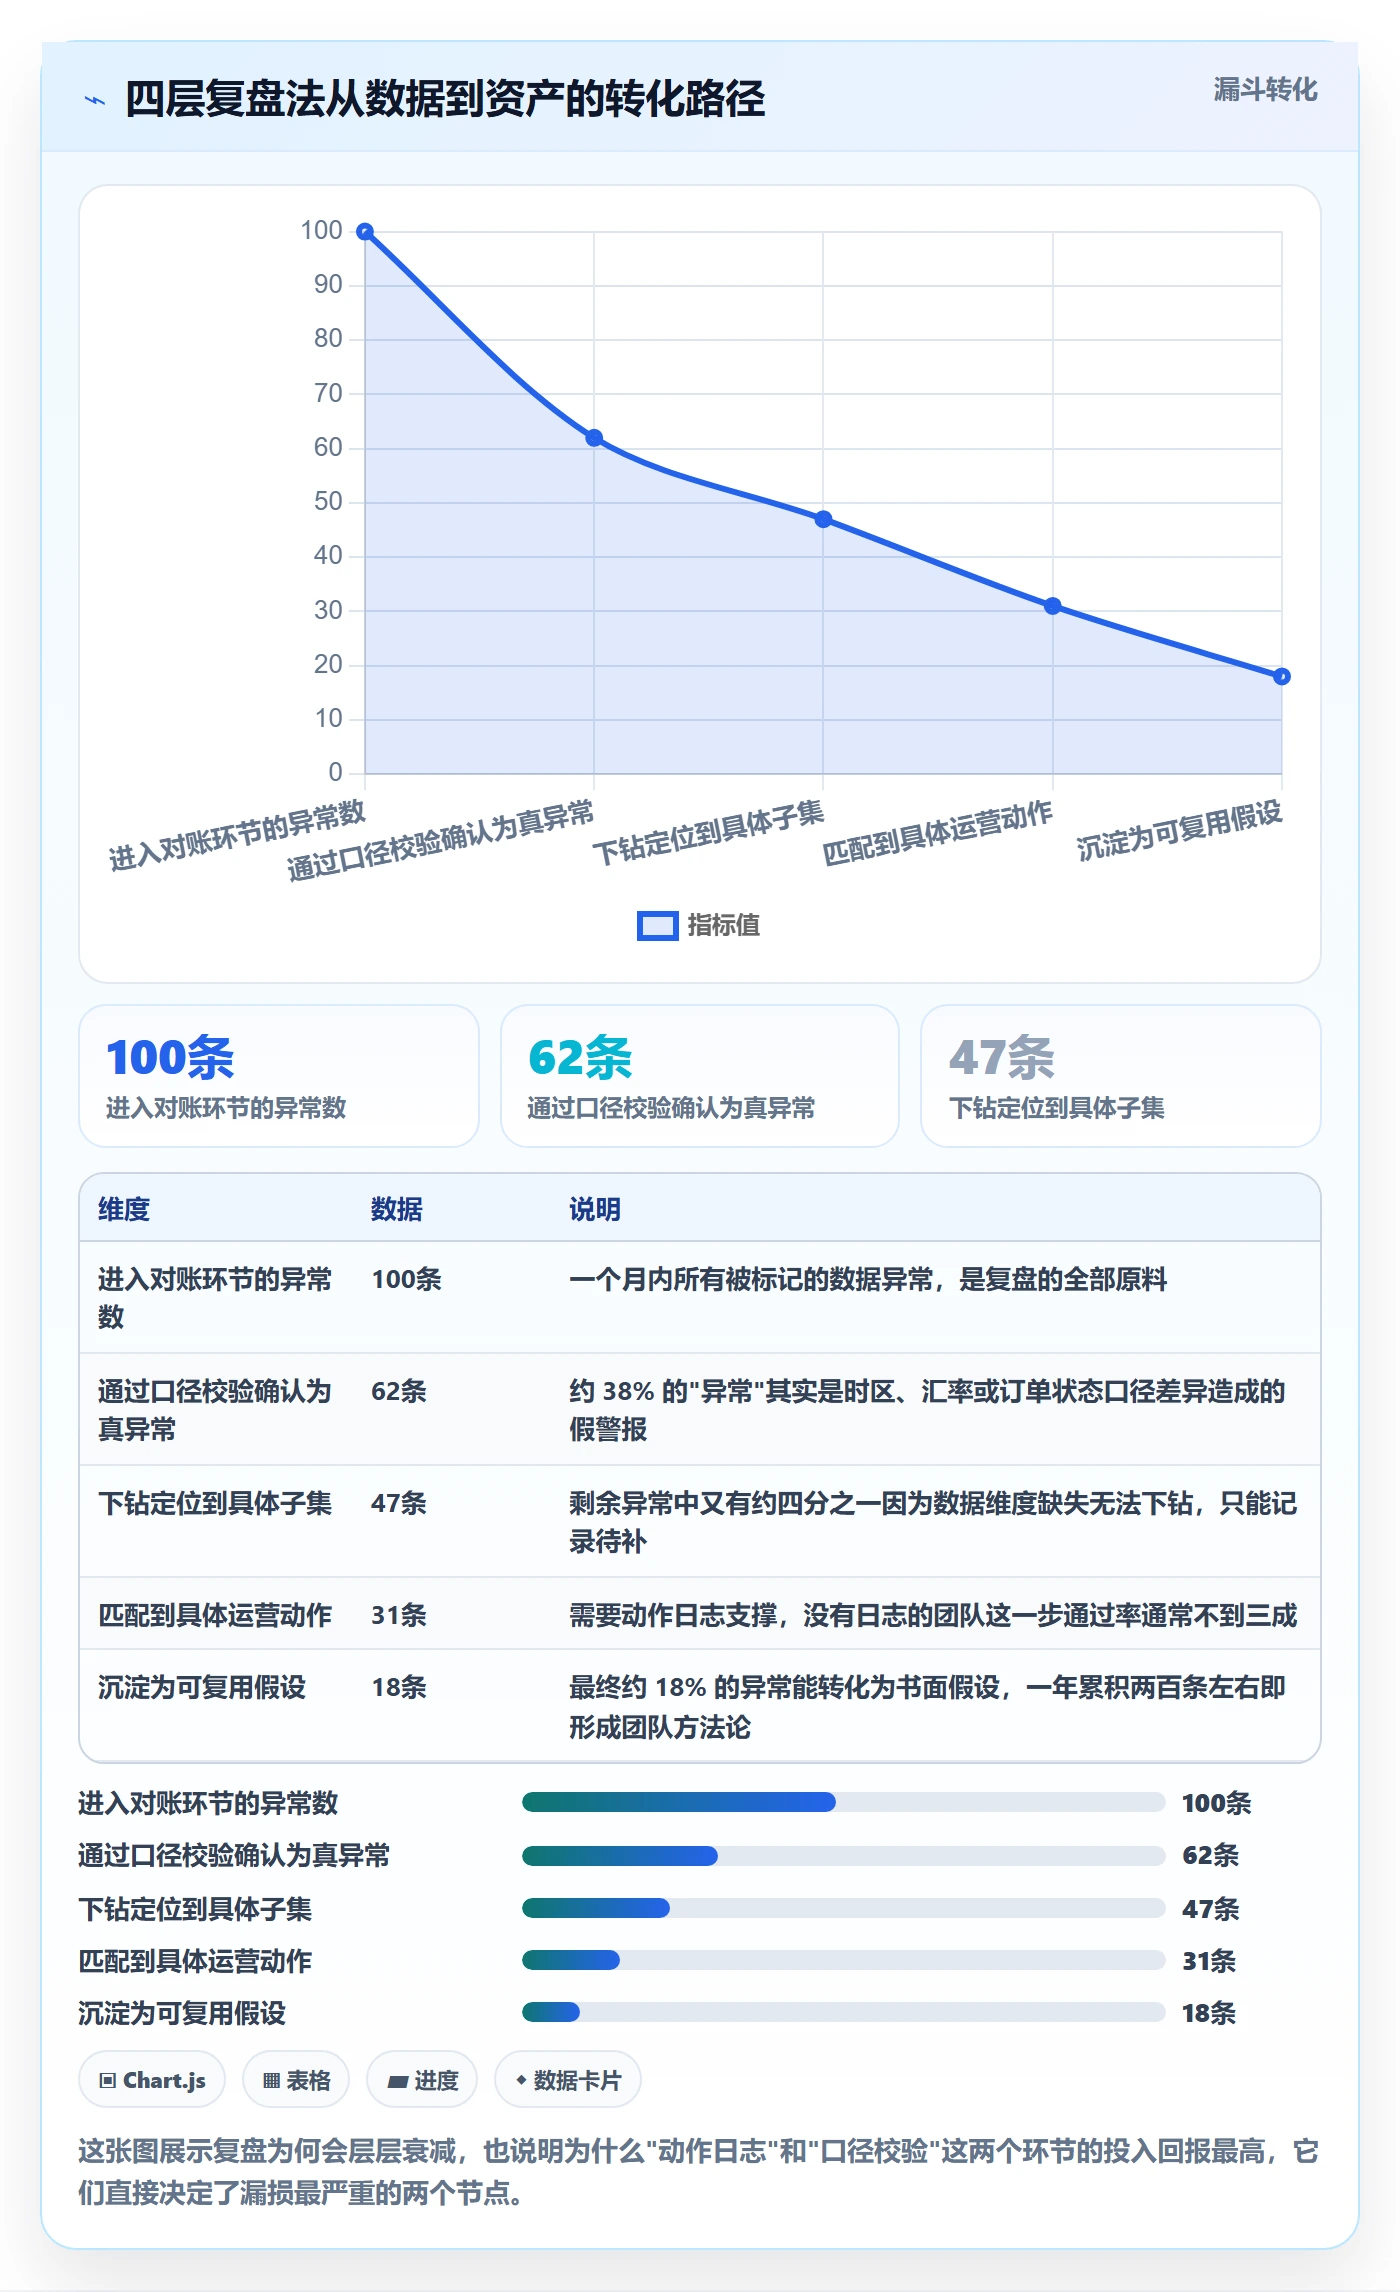Click the 数据 column header
Image resolution: width=1400 pixels, height=2292 pixels.
point(397,1209)
